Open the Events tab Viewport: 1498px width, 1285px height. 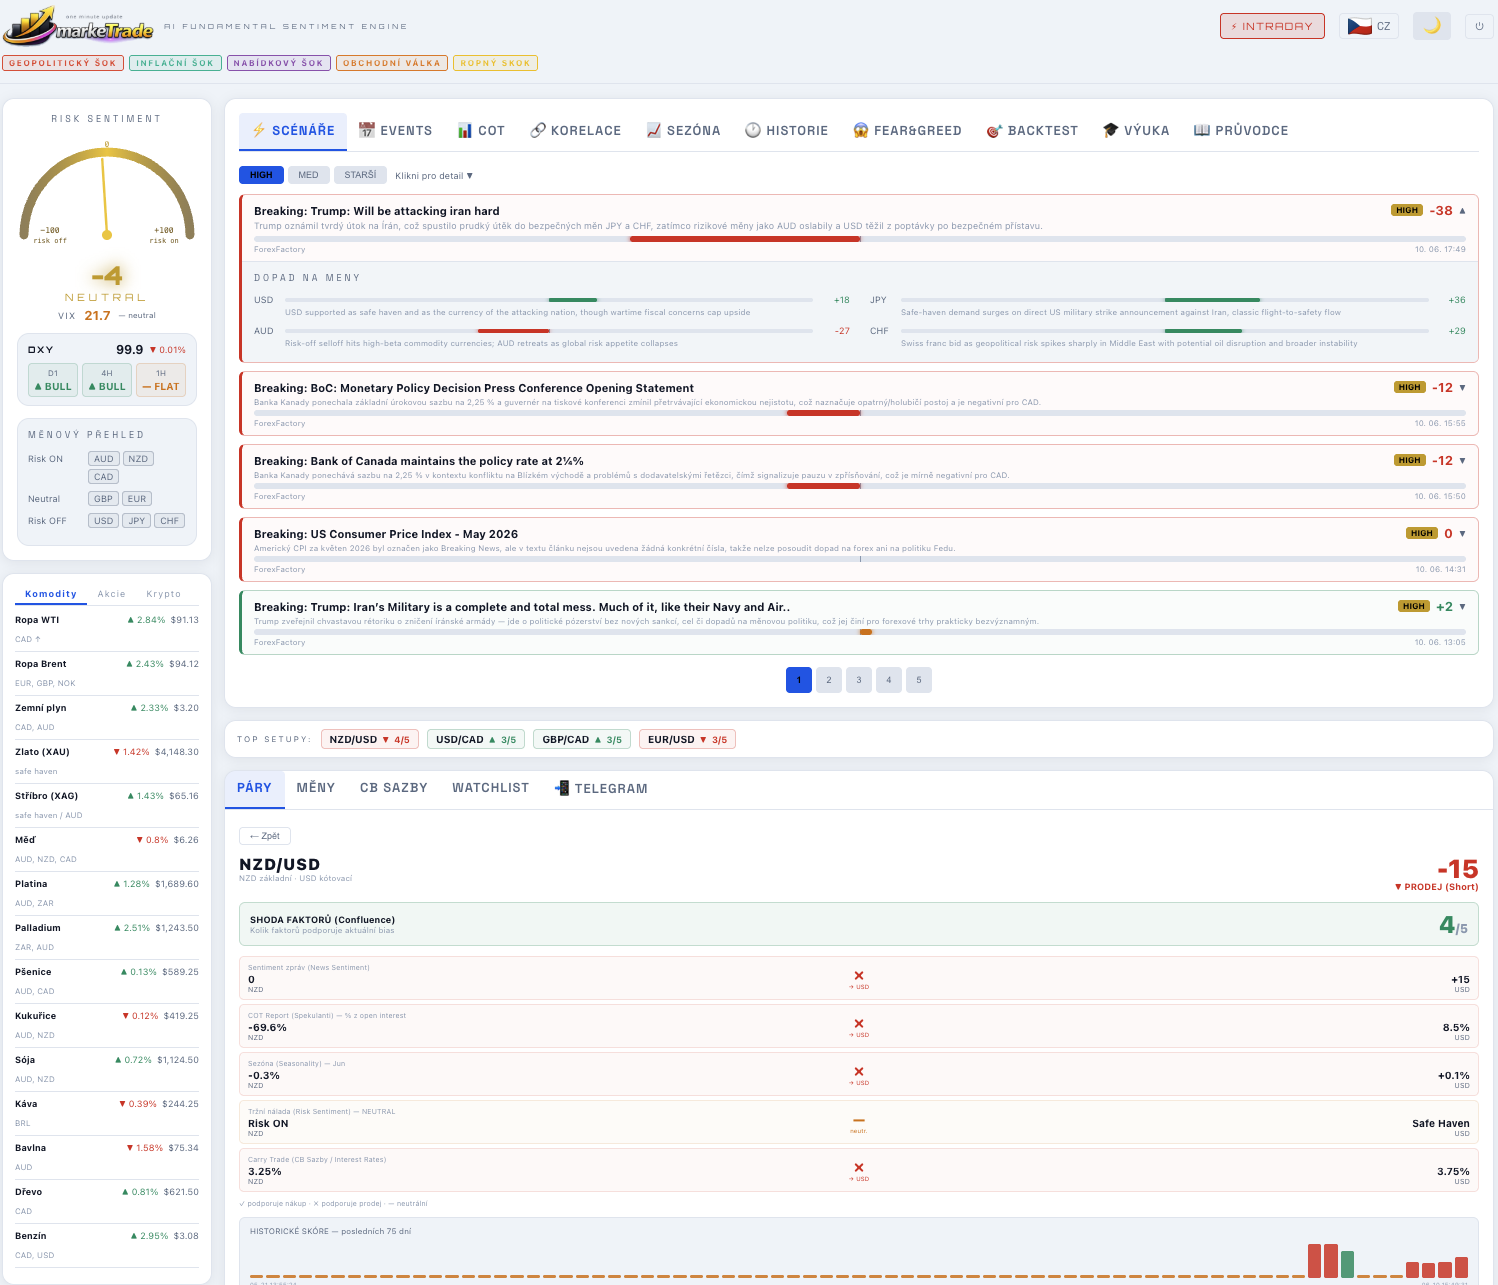coord(396,131)
